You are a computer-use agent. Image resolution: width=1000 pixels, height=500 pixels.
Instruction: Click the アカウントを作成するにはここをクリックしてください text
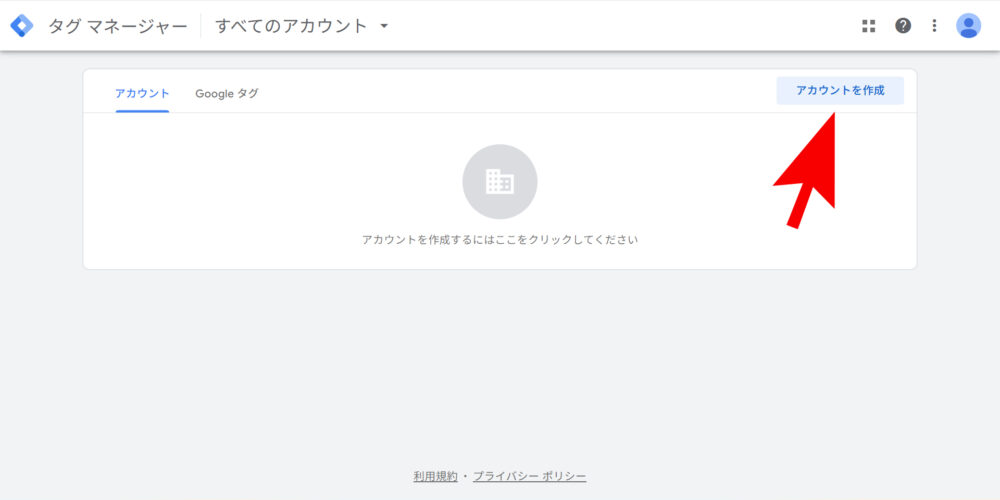click(499, 240)
